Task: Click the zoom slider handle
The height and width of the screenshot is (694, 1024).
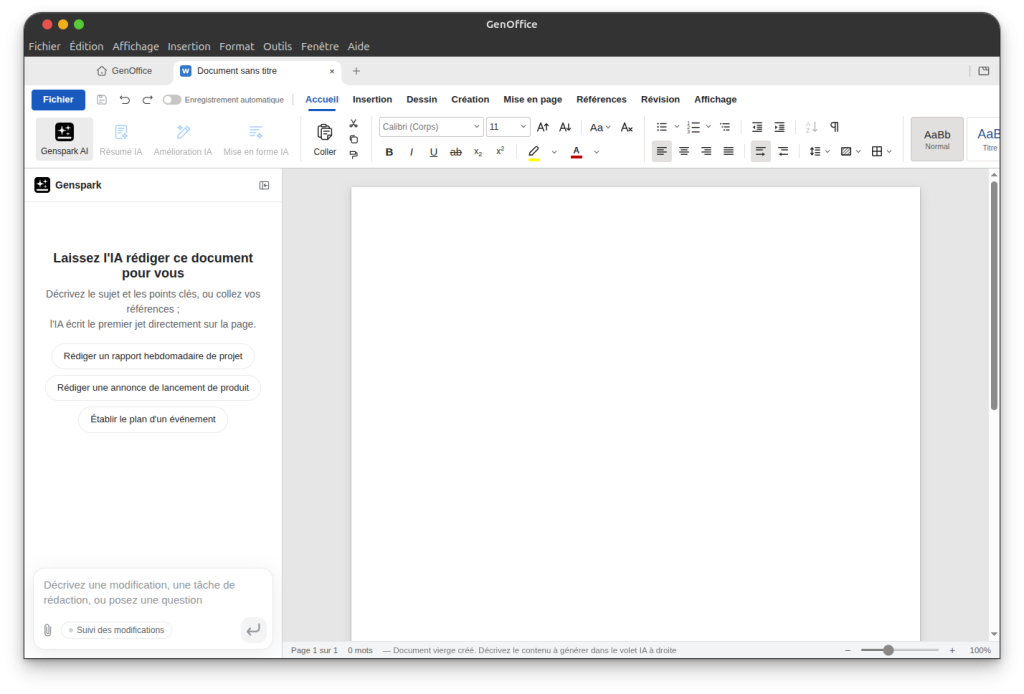Action: [888, 651]
